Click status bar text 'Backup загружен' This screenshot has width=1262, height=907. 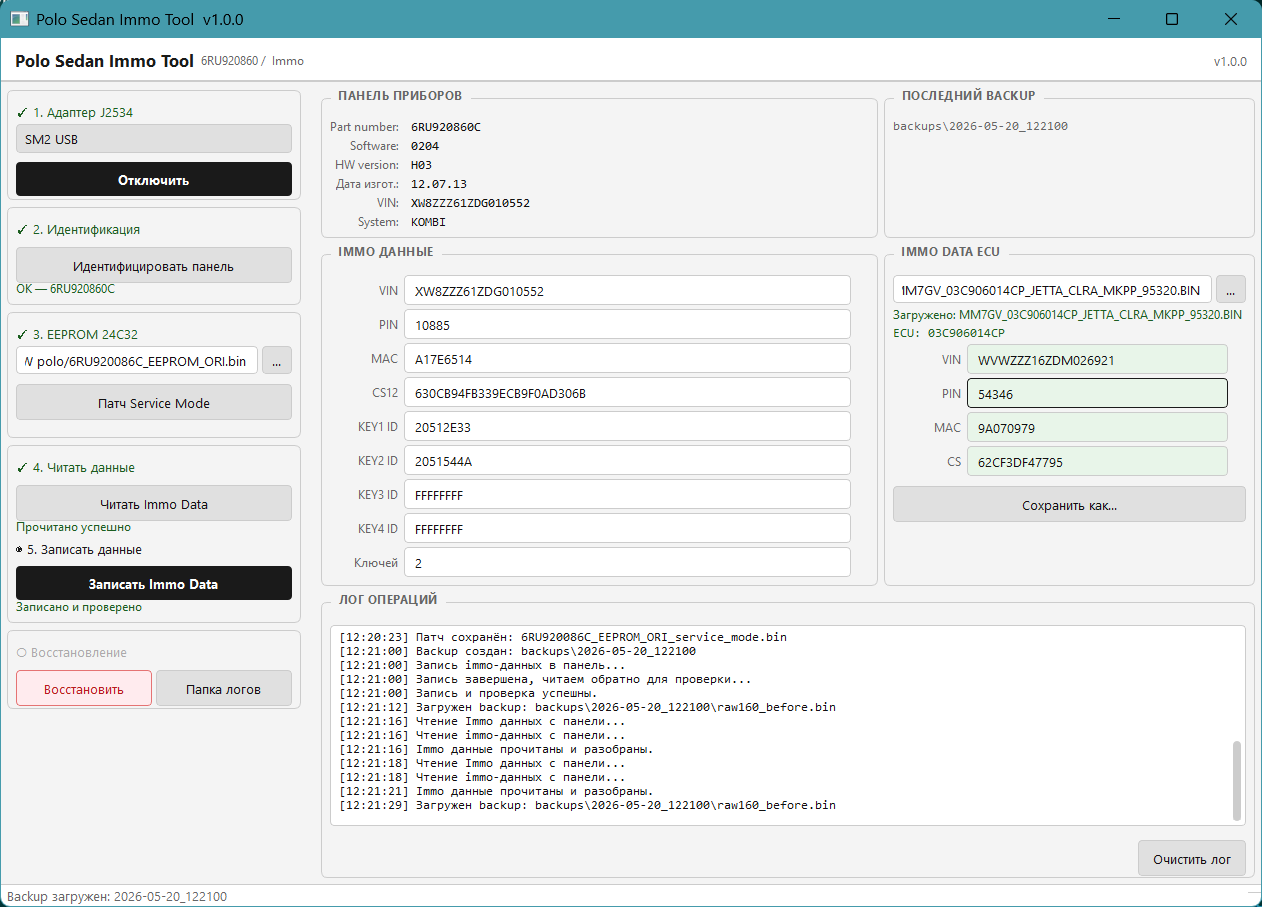[117, 897]
